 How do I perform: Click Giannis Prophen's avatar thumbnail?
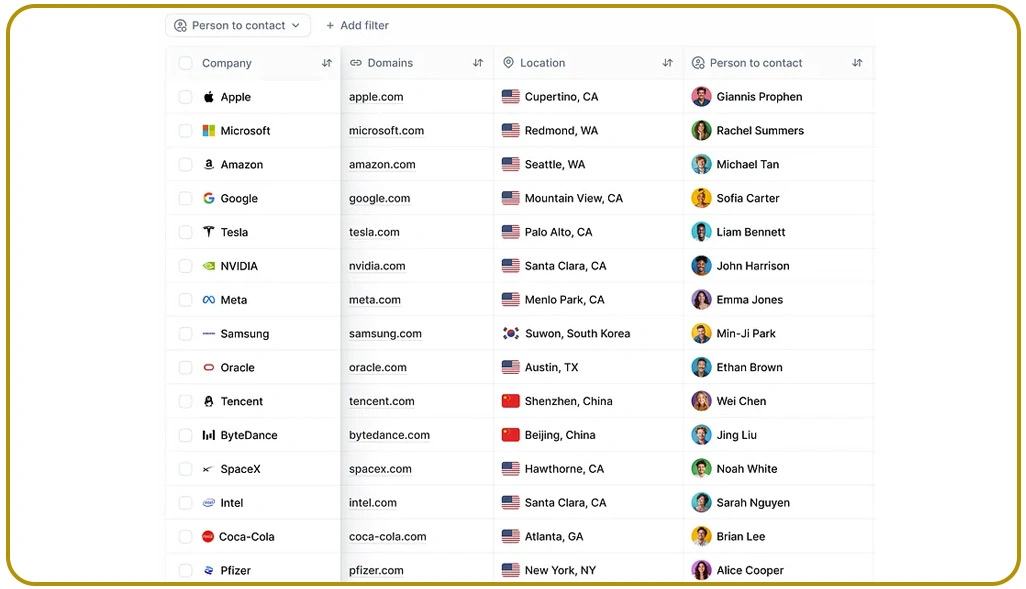(701, 97)
